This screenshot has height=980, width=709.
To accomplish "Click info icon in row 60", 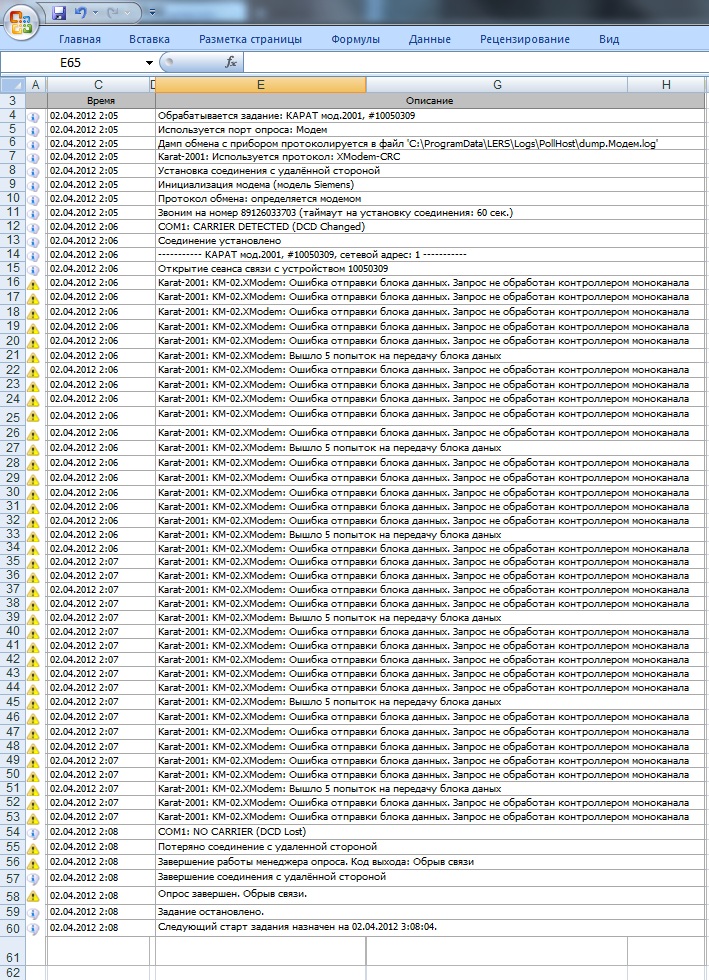I will click(x=34, y=929).
